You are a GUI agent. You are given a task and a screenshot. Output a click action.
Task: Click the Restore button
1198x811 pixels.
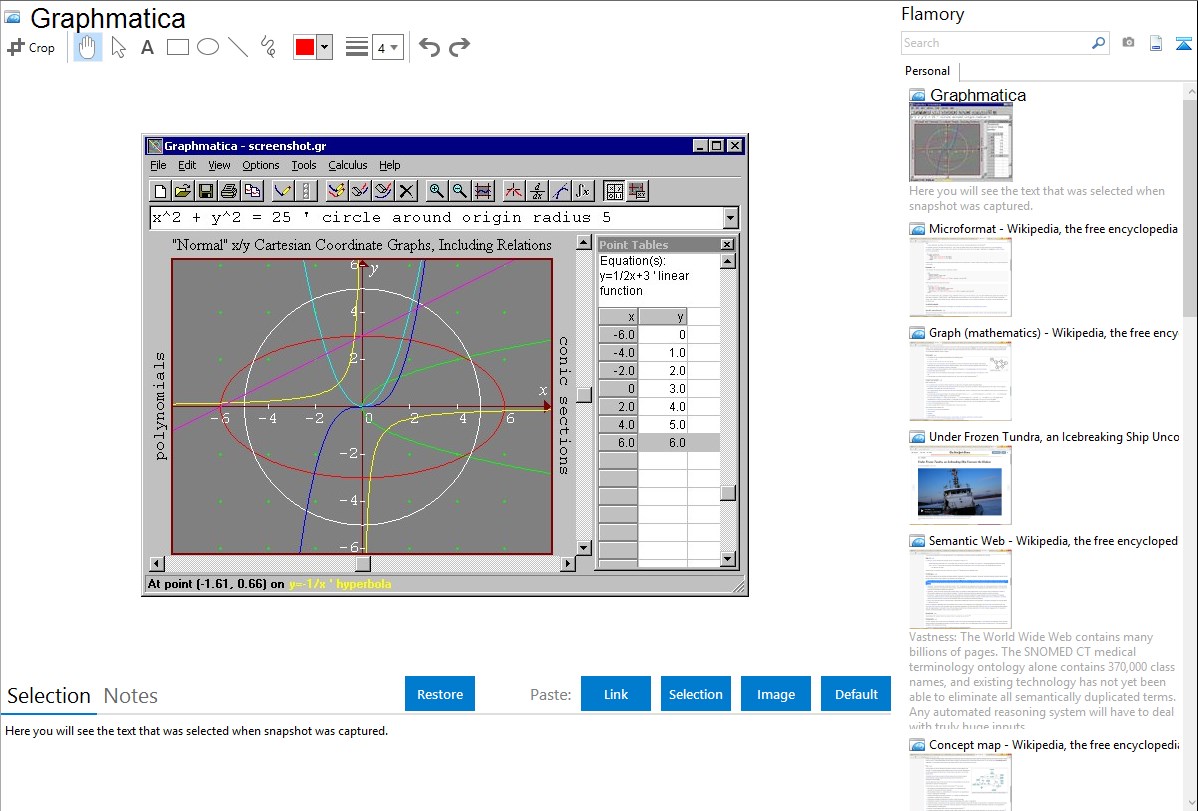click(x=440, y=694)
